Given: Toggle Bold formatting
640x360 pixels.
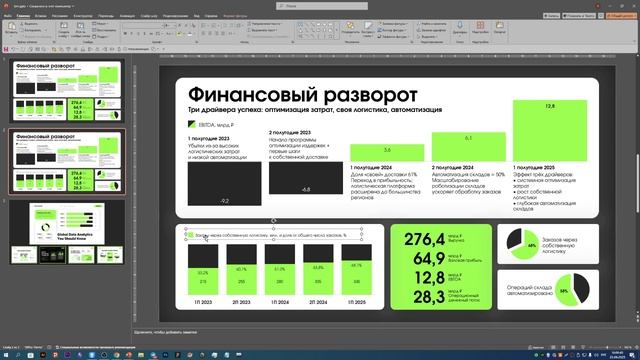Looking at the screenshot, I should click(125, 33).
